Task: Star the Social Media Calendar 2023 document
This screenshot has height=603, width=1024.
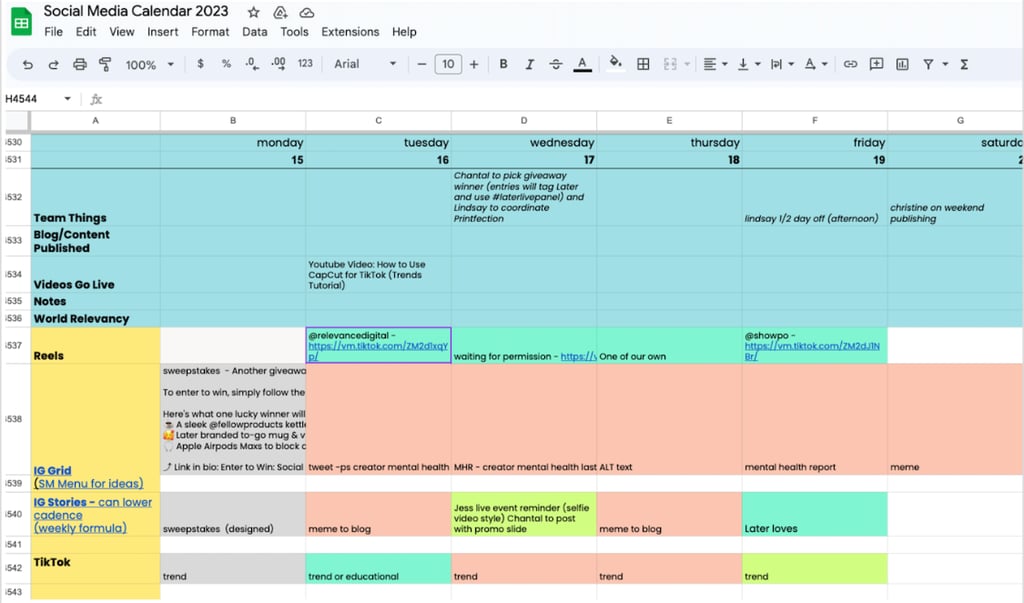Action: coord(254,12)
